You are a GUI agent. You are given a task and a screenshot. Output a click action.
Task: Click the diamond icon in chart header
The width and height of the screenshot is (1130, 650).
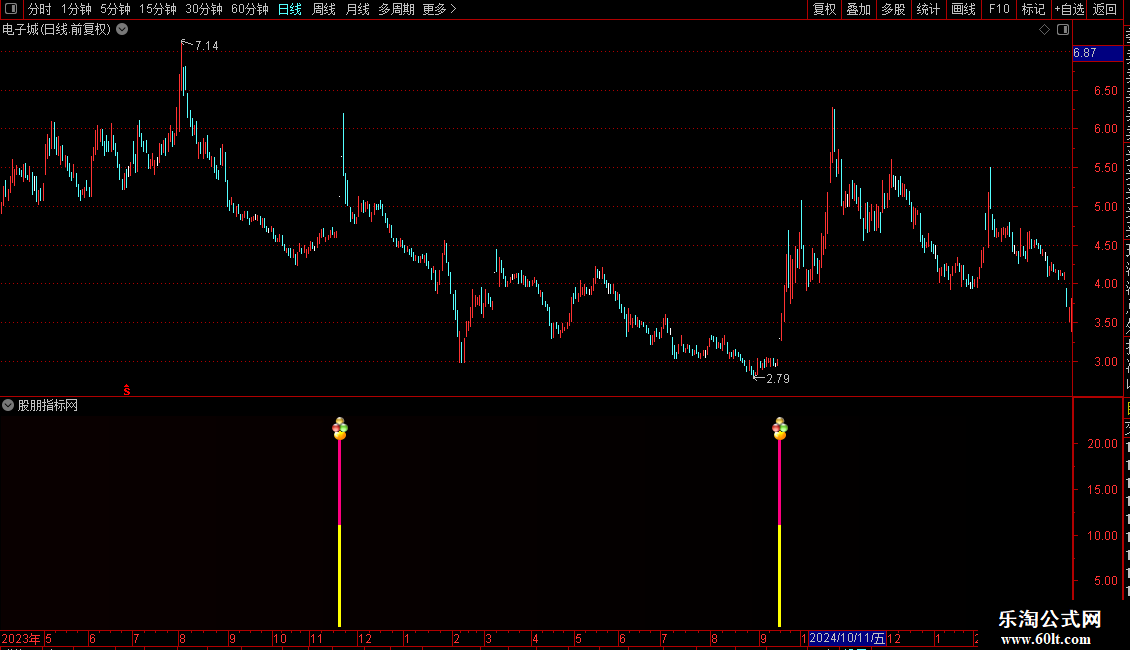[x=1044, y=30]
